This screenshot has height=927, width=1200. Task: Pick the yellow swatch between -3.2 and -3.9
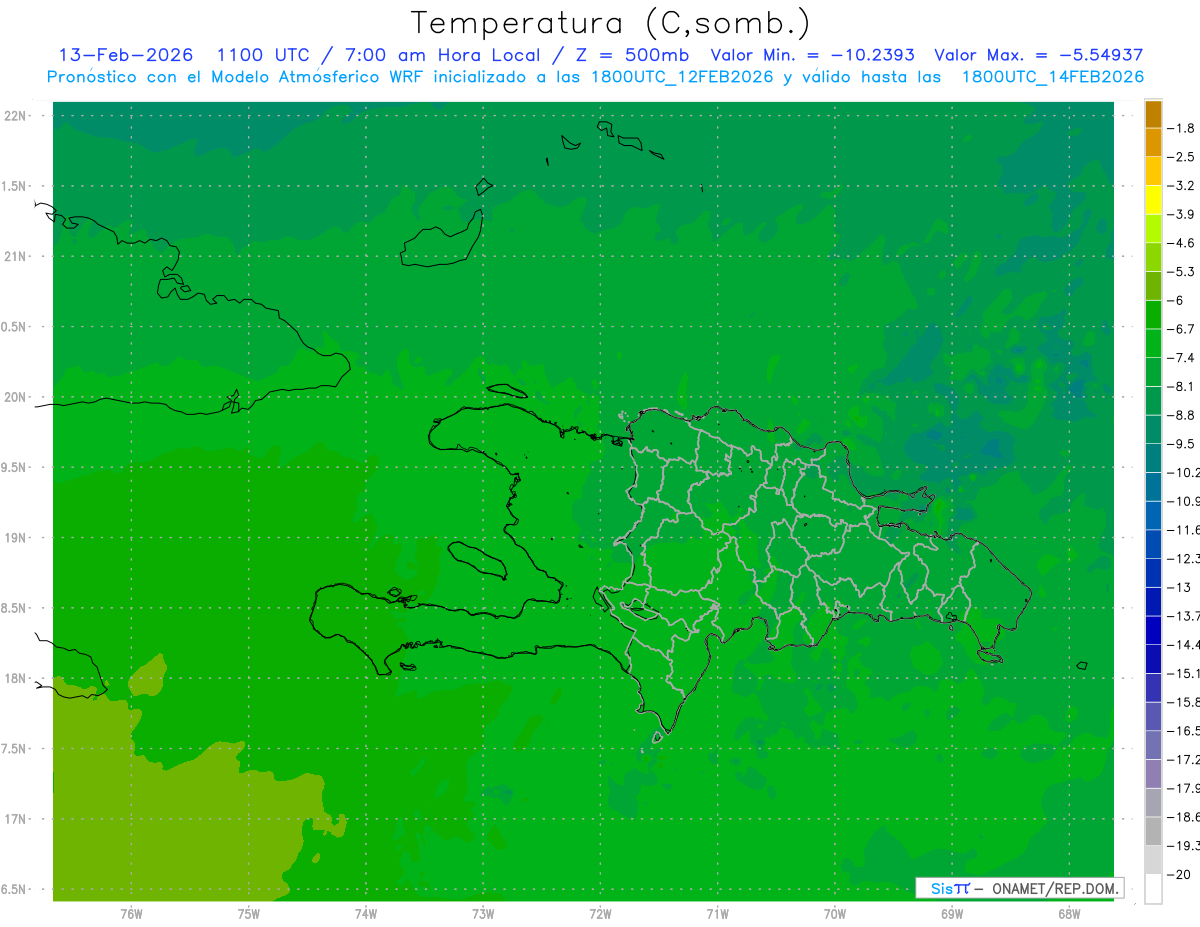pyautogui.click(x=1153, y=200)
